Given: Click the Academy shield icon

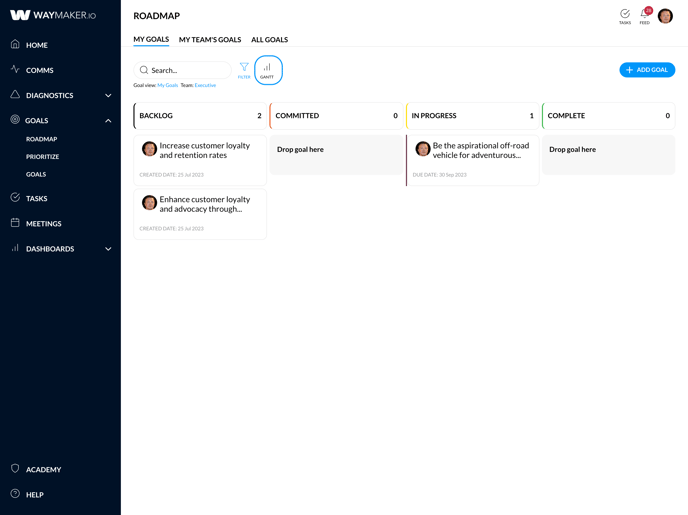Looking at the screenshot, I should [15, 469].
